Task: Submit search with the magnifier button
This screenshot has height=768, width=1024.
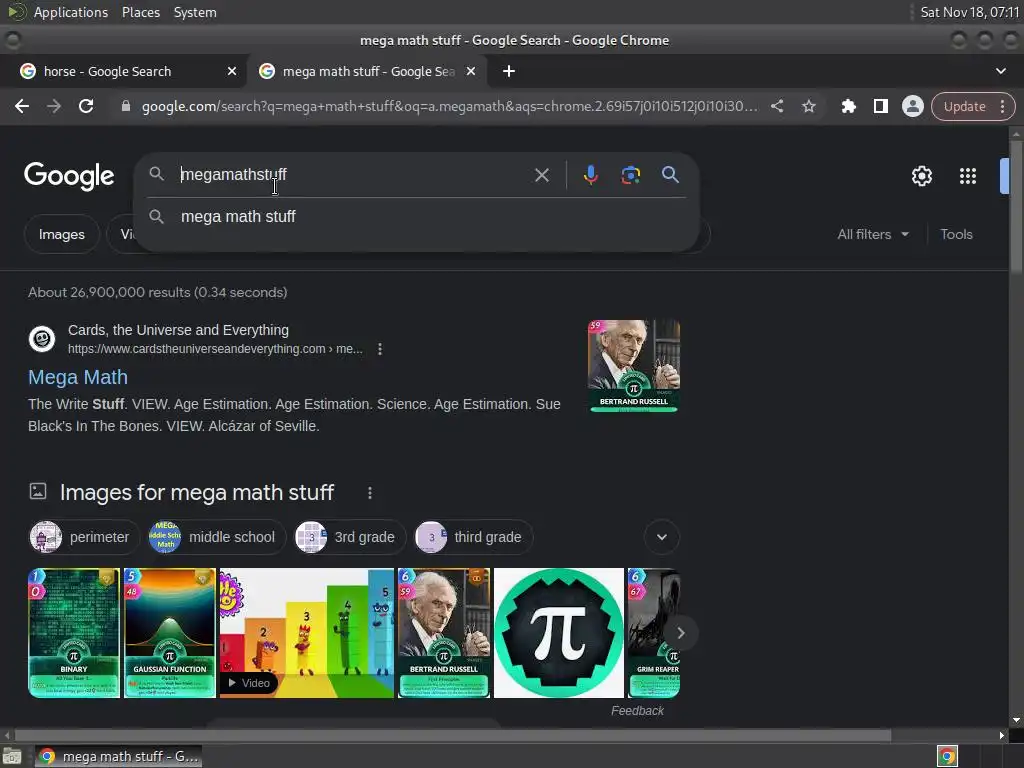Action: click(670, 175)
